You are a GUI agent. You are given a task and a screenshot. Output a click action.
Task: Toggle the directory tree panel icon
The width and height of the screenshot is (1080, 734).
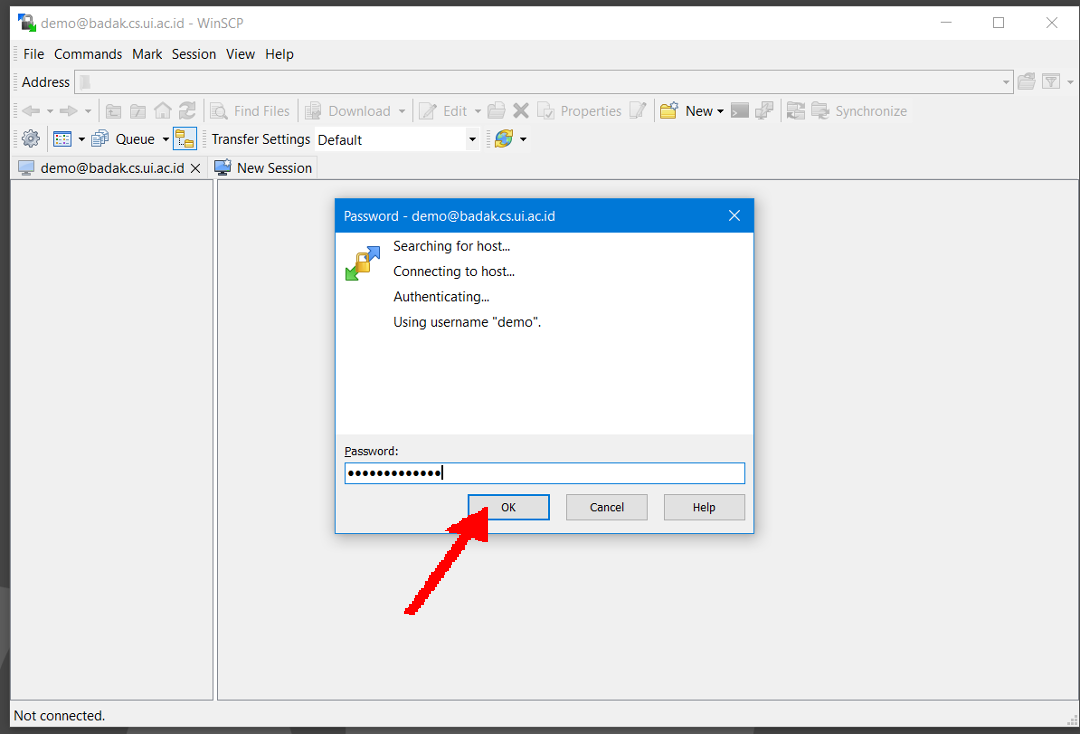tap(184, 139)
